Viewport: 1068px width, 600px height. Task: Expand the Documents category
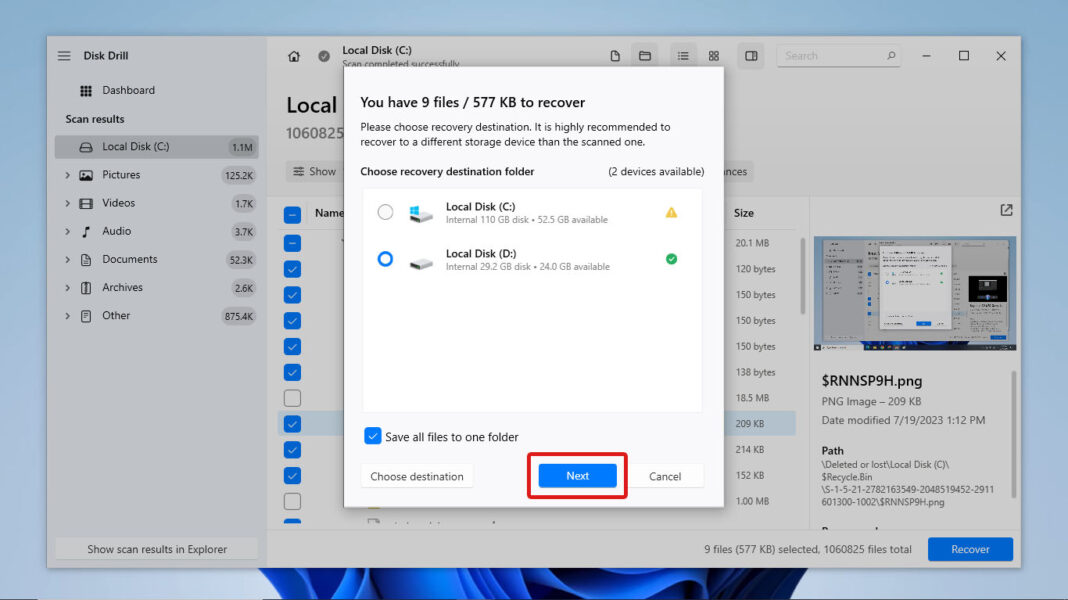(67, 259)
